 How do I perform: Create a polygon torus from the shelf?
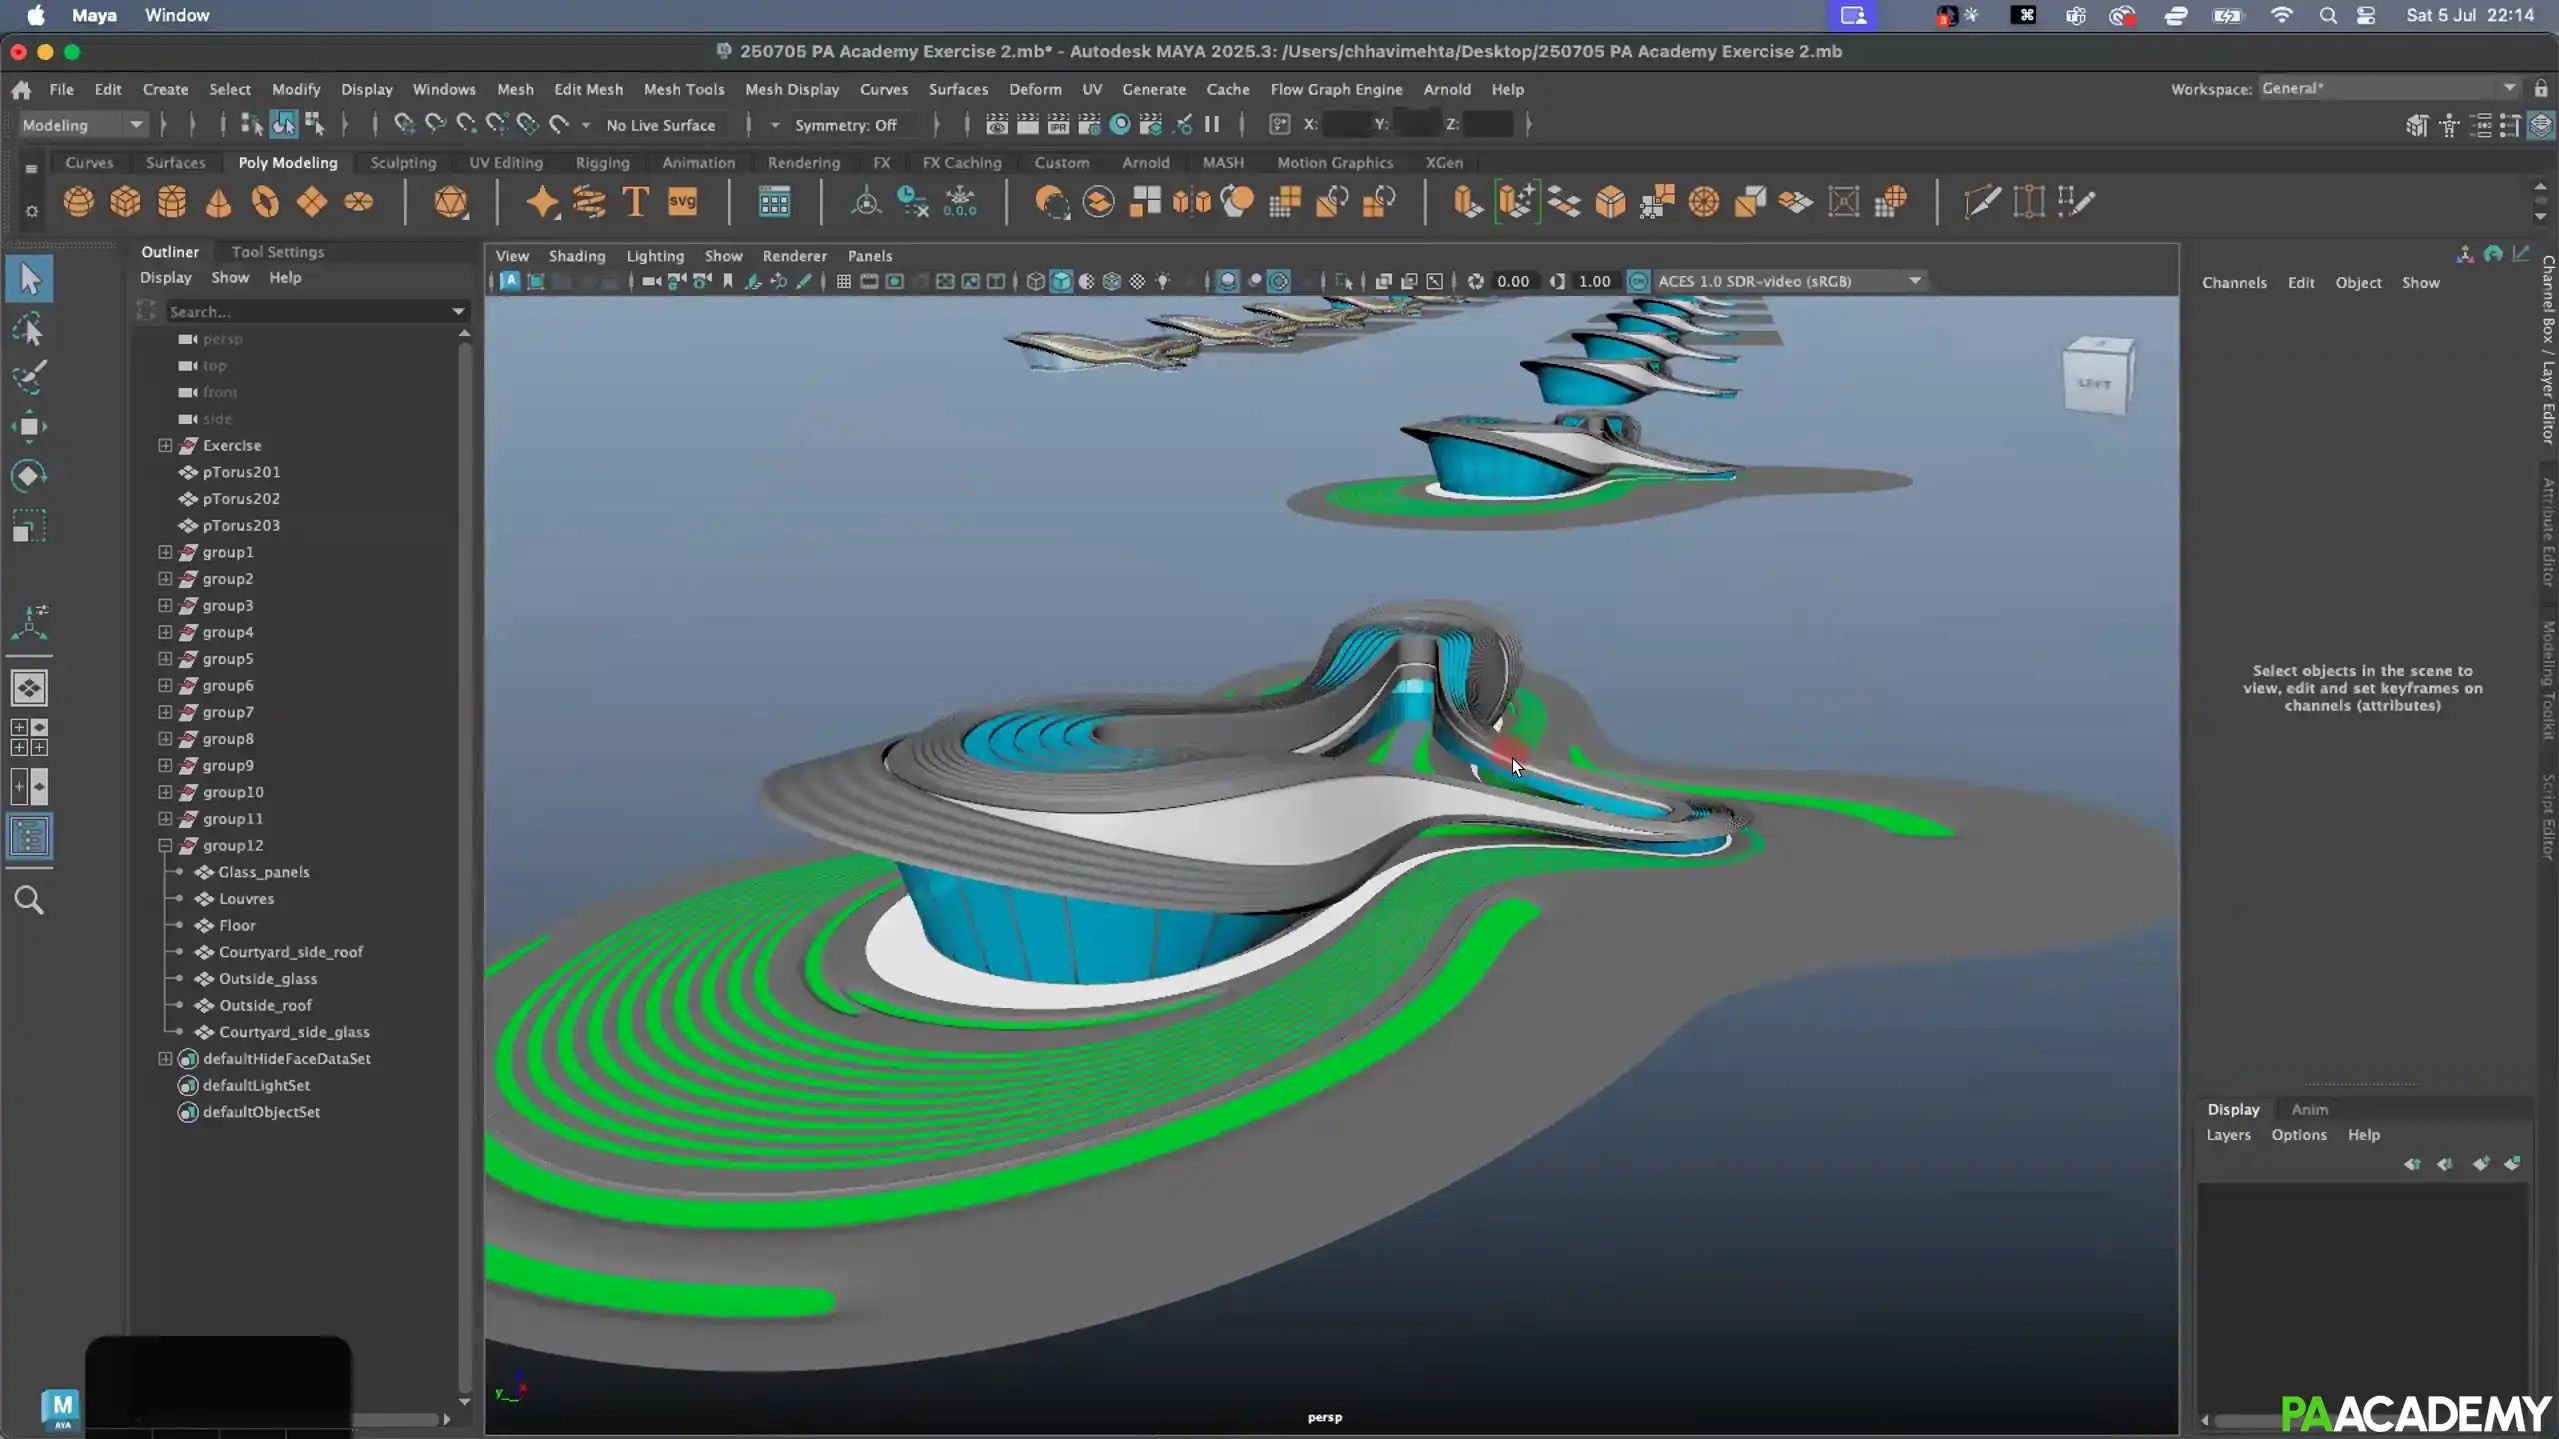265,202
